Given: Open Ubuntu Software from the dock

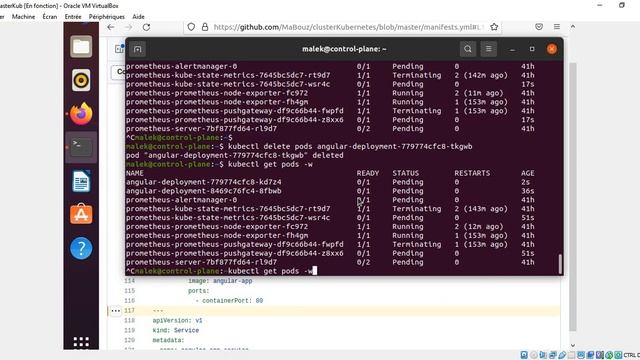Looking at the screenshot, I should [81, 214].
